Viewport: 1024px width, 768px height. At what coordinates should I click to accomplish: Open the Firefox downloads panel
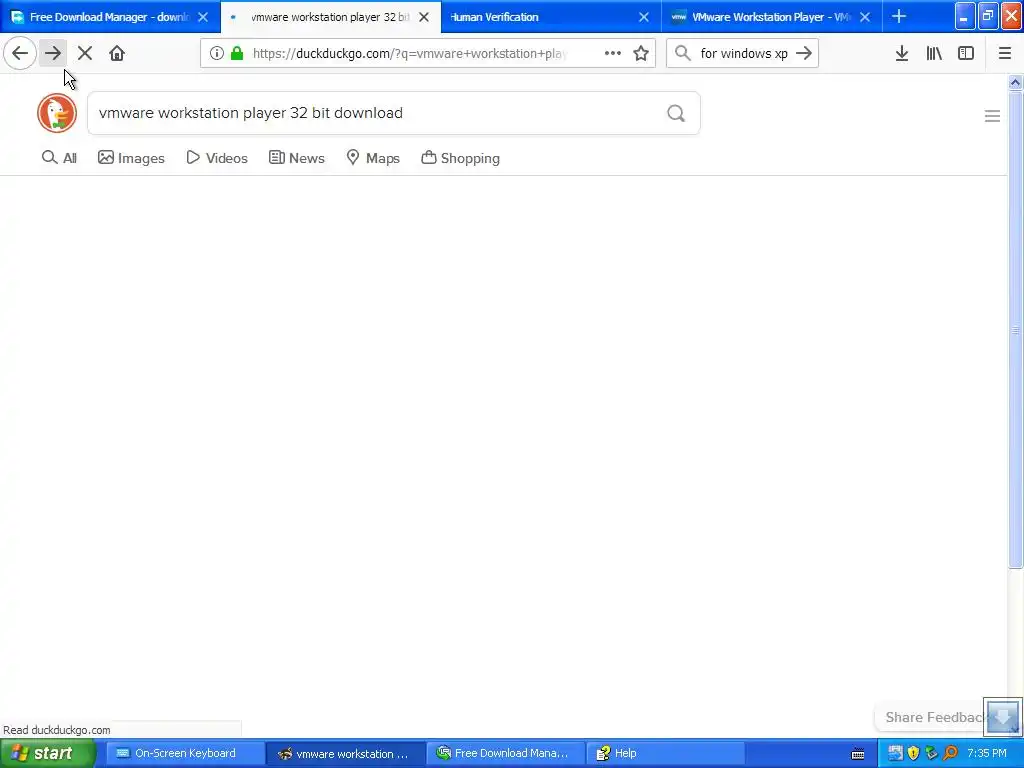click(x=902, y=53)
